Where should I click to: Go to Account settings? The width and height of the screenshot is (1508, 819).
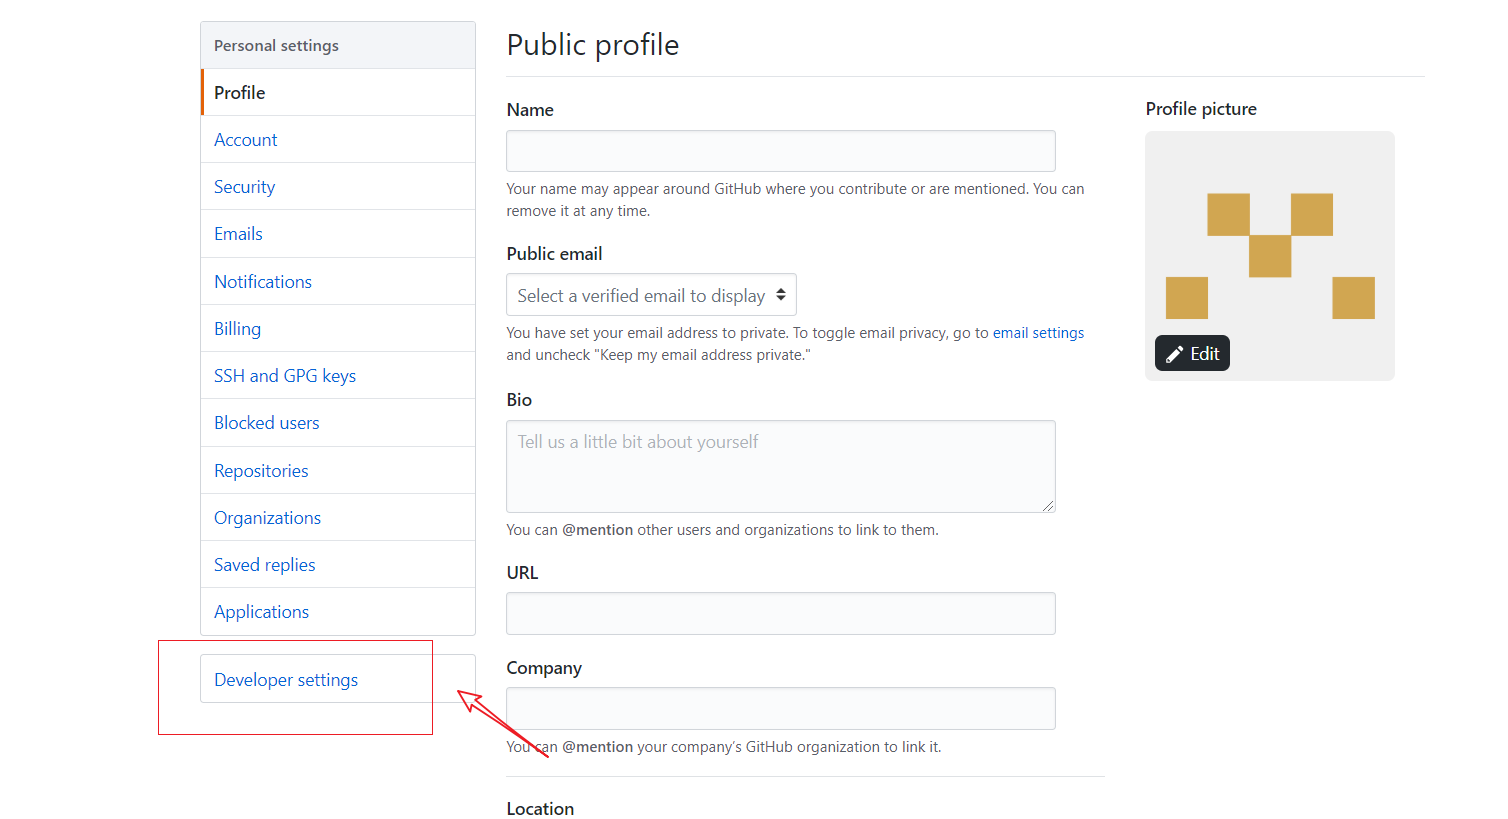point(338,139)
